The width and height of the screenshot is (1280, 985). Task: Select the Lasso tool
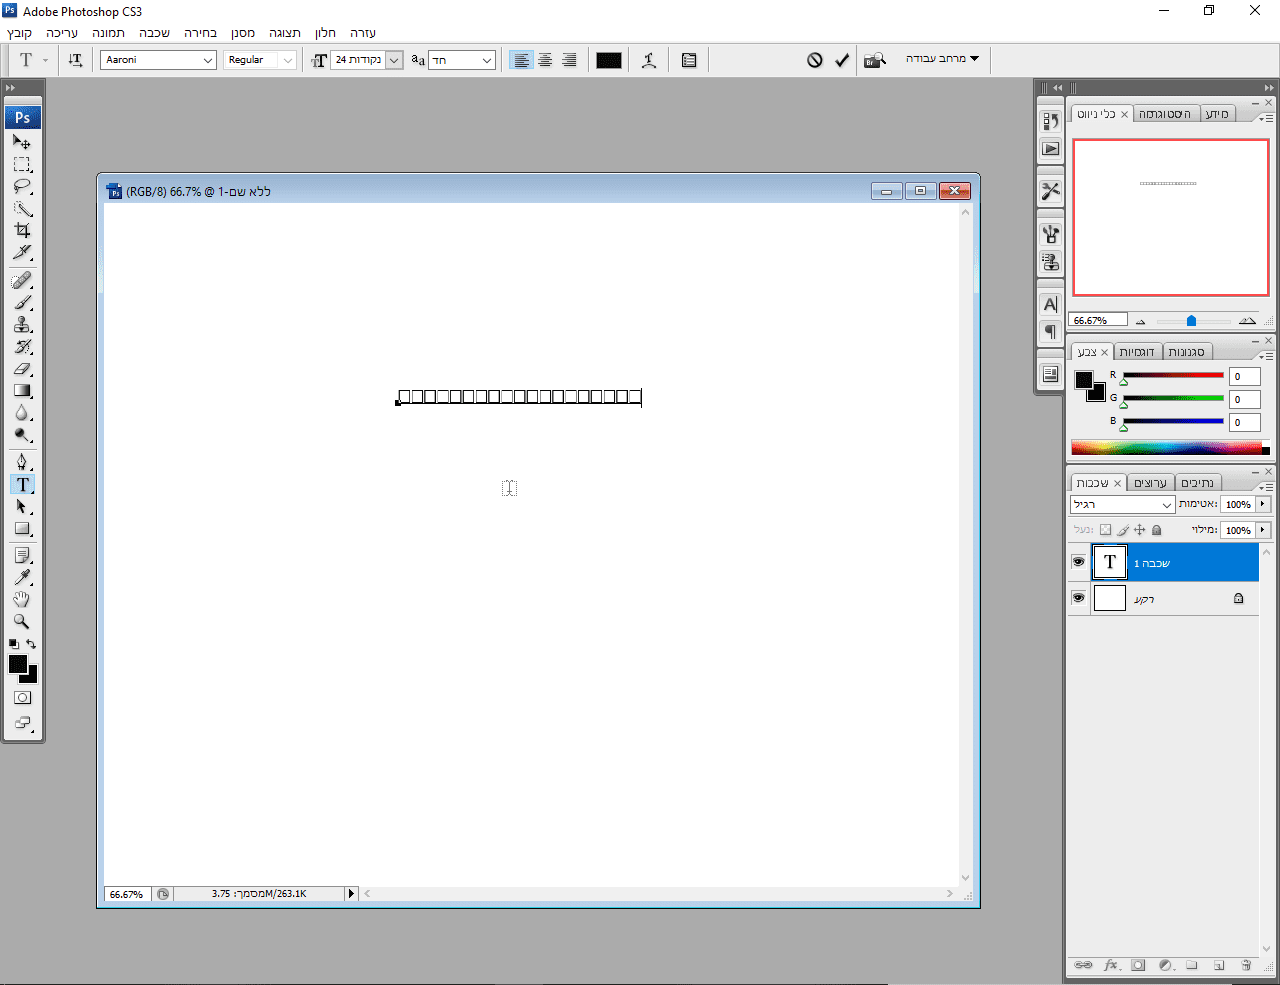point(22,186)
